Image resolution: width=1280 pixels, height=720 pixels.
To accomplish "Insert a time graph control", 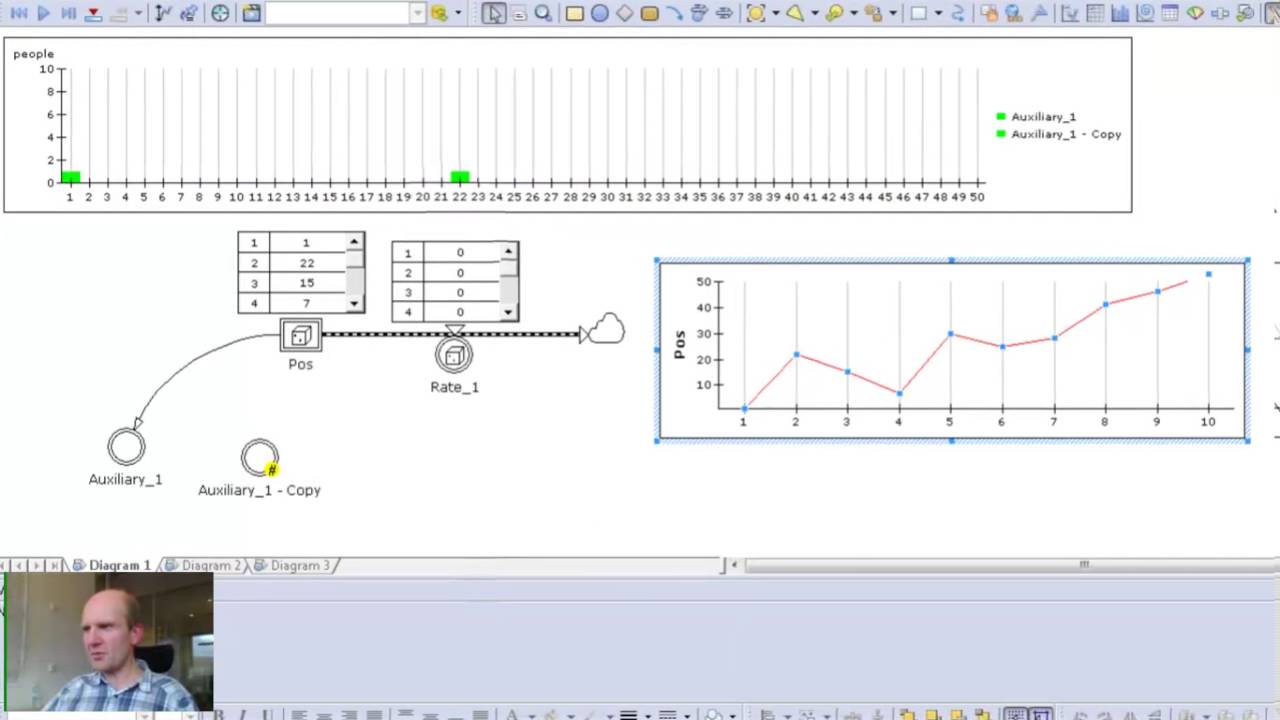I will coord(1068,13).
